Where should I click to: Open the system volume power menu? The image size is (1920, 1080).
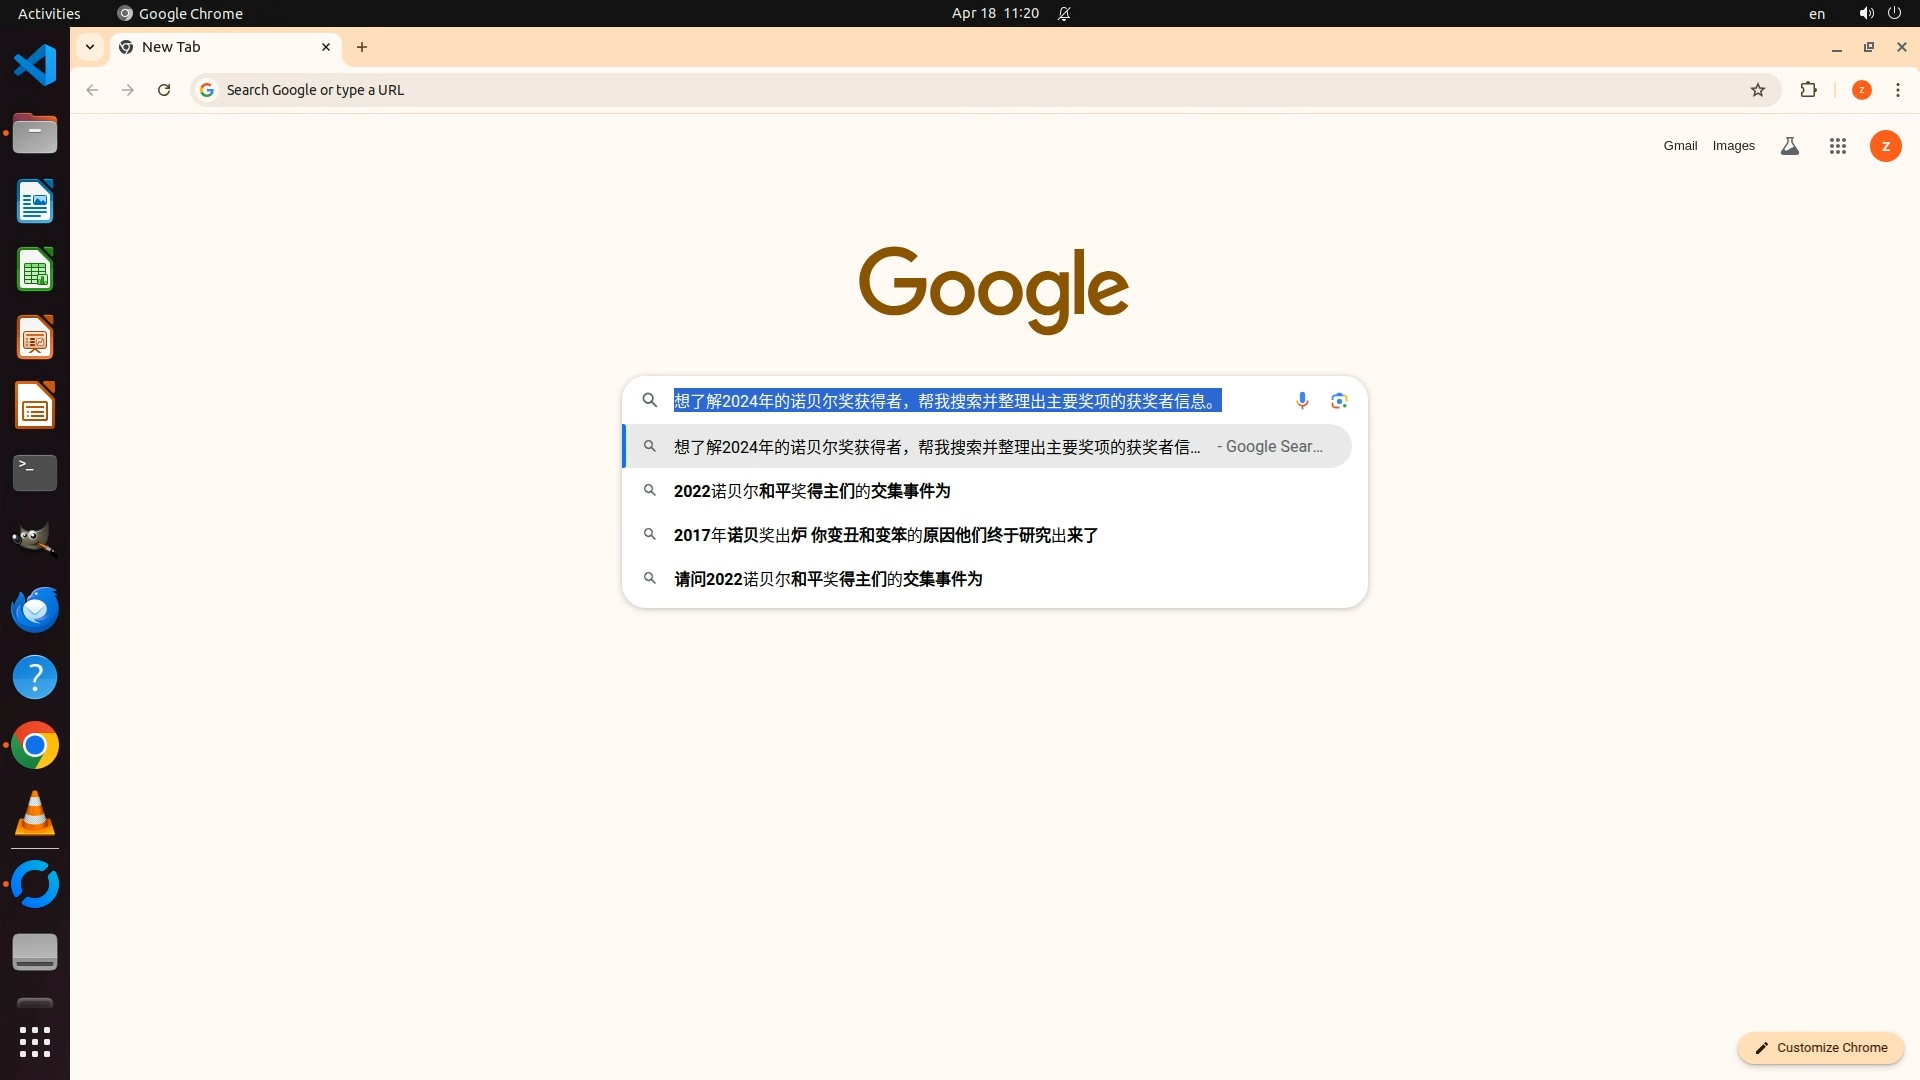[1879, 13]
